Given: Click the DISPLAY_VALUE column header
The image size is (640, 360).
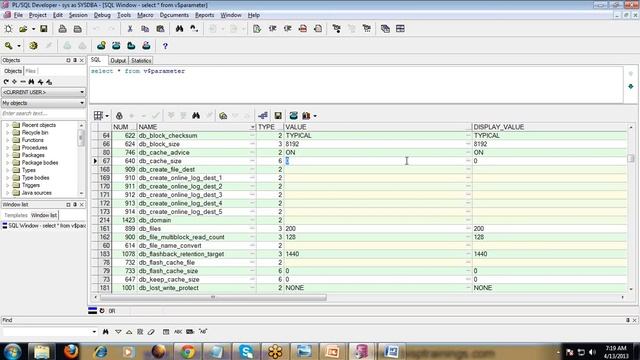Looking at the screenshot, I should point(550,127).
